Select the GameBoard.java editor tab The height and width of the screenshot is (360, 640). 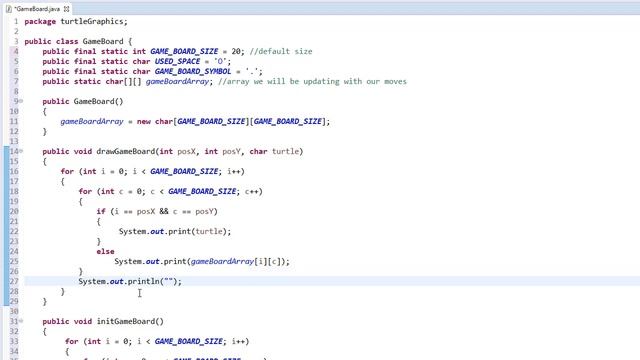tap(37, 9)
